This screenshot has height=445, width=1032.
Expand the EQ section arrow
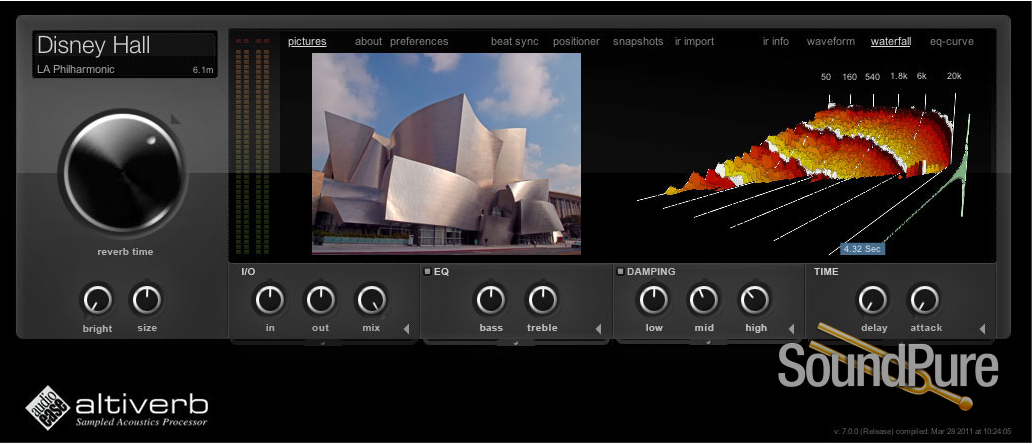(x=598, y=328)
